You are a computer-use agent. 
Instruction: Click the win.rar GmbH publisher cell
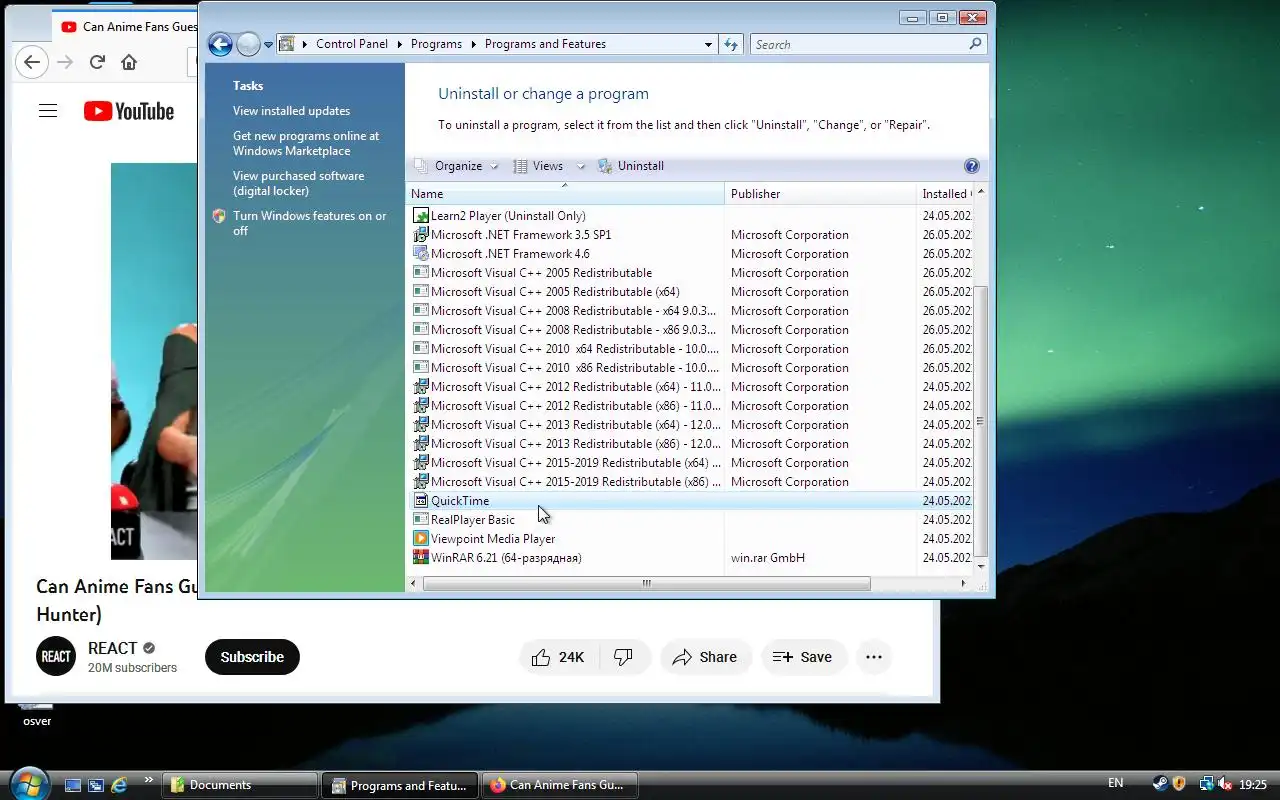coord(768,558)
